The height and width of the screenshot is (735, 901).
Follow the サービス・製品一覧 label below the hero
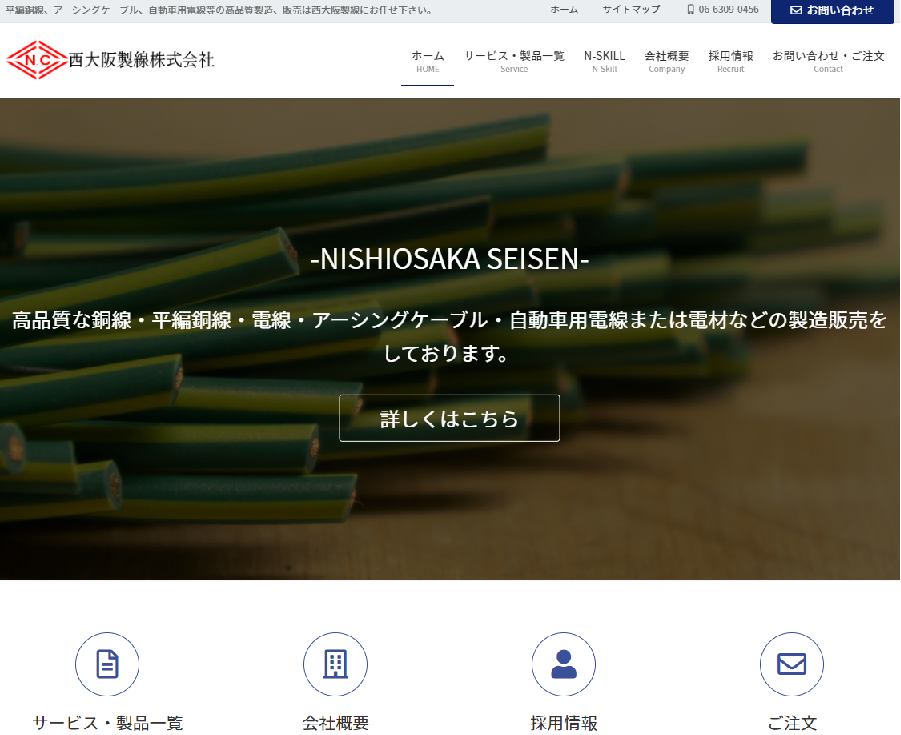click(x=107, y=723)
